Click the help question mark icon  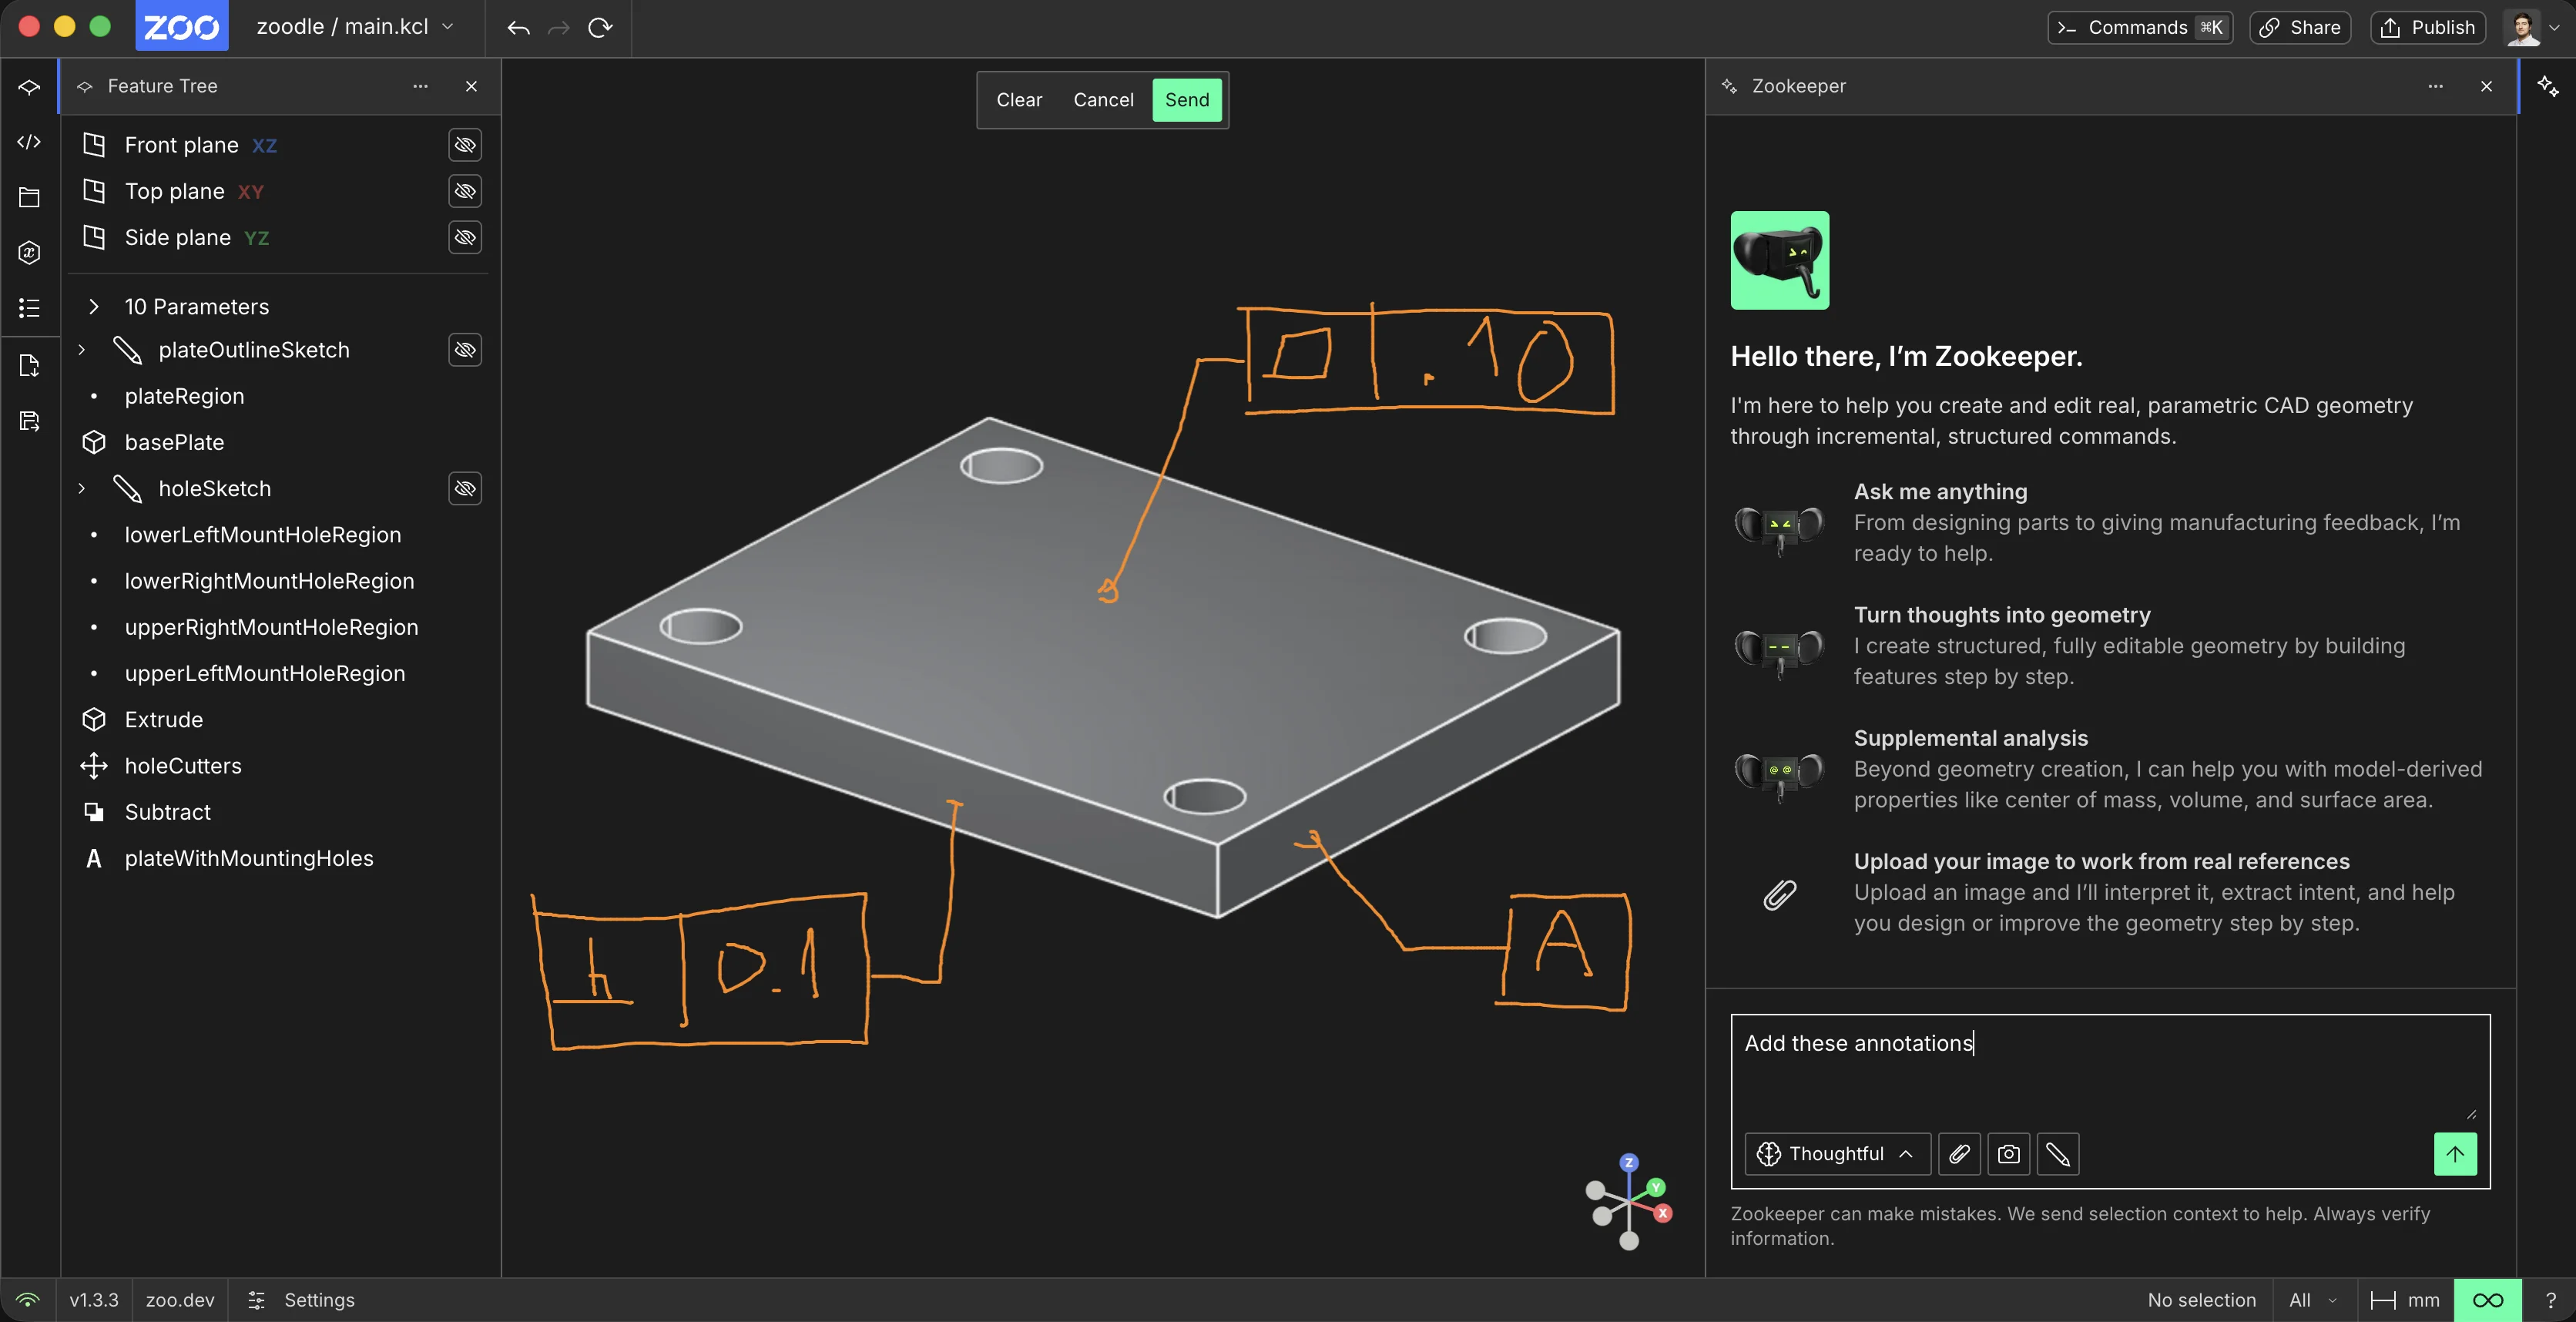coord(2550,1300)
